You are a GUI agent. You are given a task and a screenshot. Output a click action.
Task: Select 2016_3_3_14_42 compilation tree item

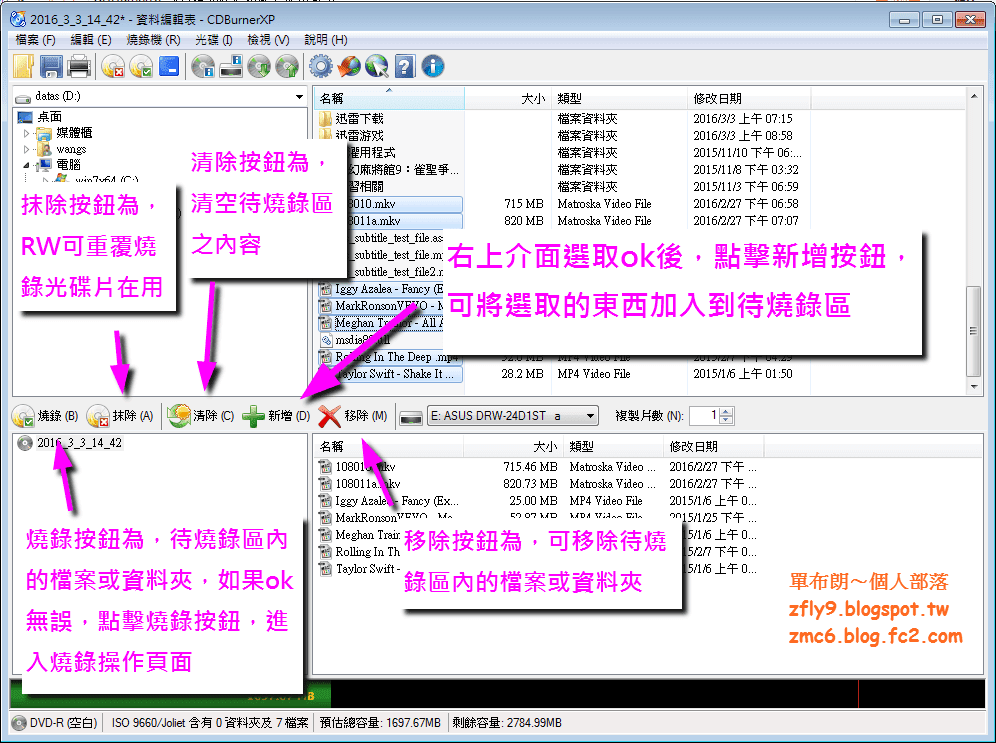79,443
